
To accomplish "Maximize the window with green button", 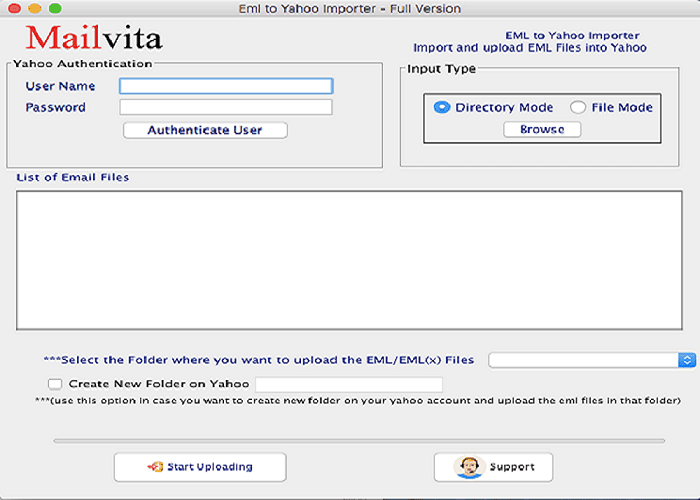I will tap(55, 8).
